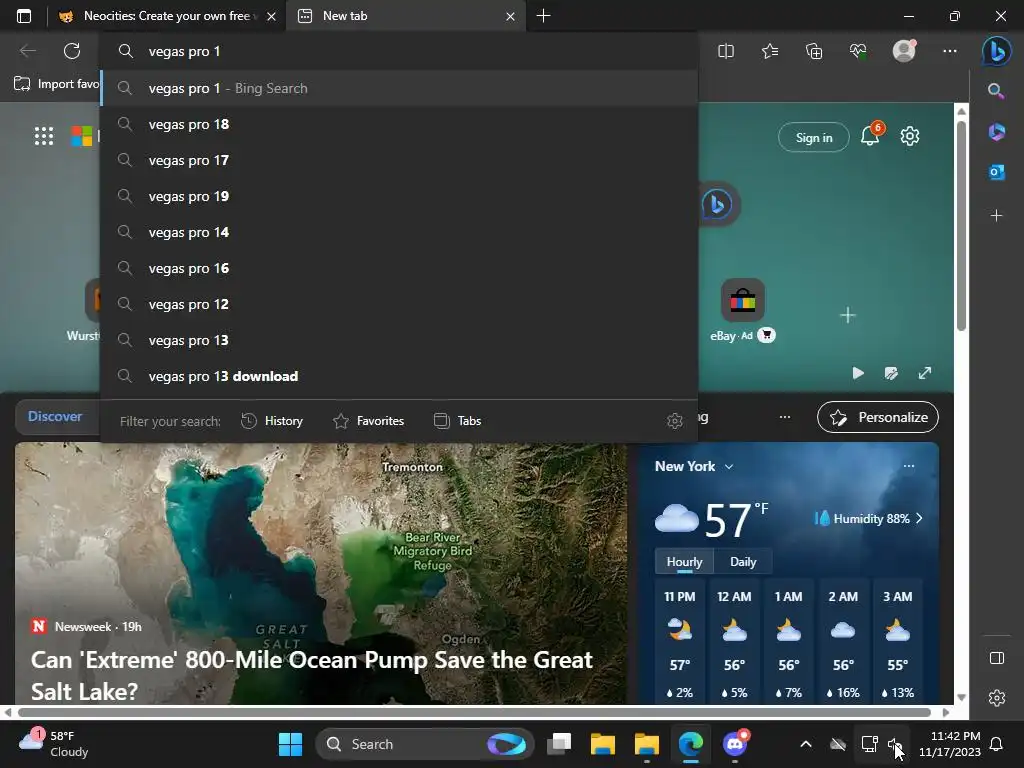The image size is (1024, 768).
Task: Add a new sidebar app
Action: tap(996, 215)
